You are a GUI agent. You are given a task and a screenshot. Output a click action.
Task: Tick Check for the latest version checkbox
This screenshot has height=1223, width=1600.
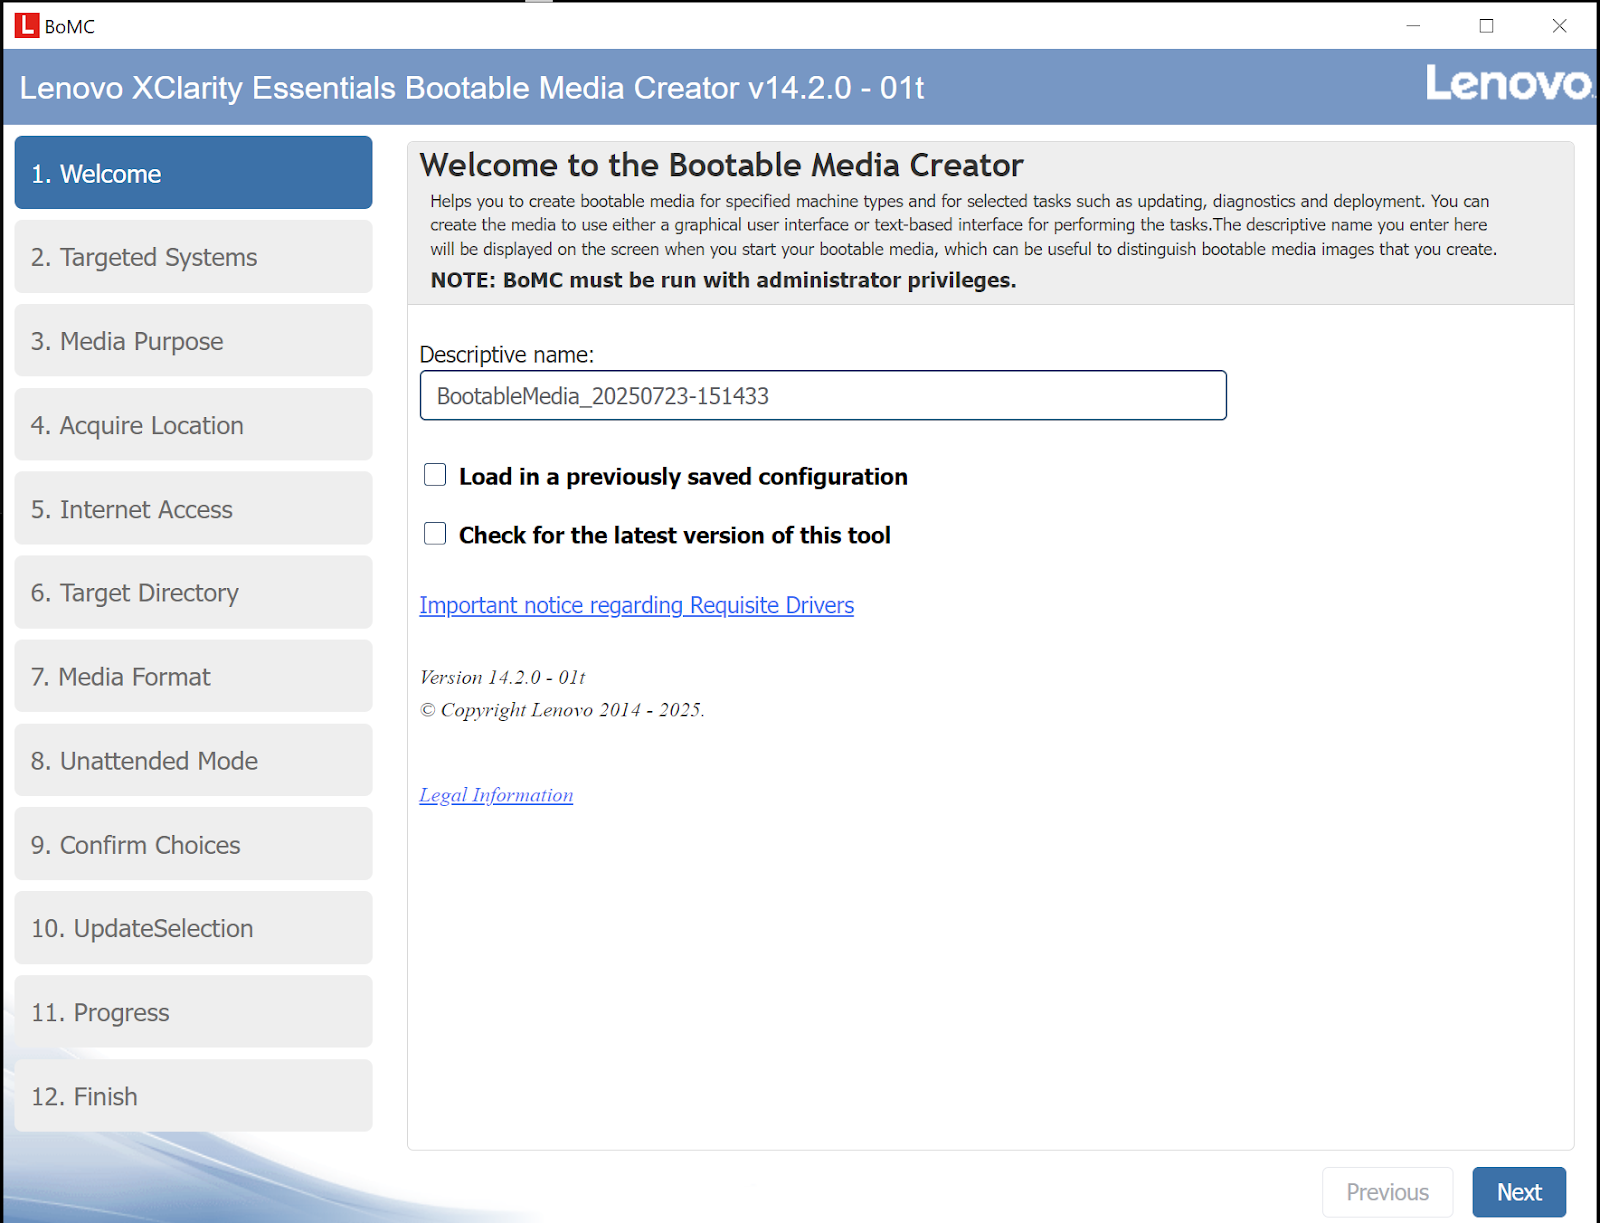(435, 534)
